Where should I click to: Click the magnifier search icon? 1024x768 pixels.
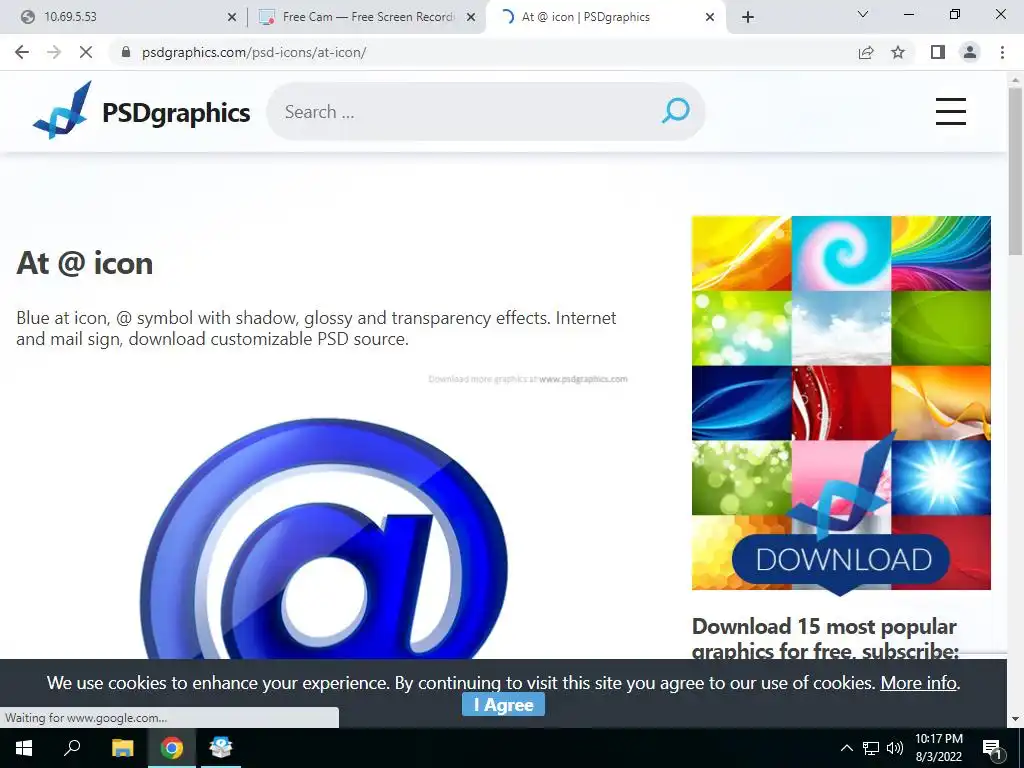(675, 111)
